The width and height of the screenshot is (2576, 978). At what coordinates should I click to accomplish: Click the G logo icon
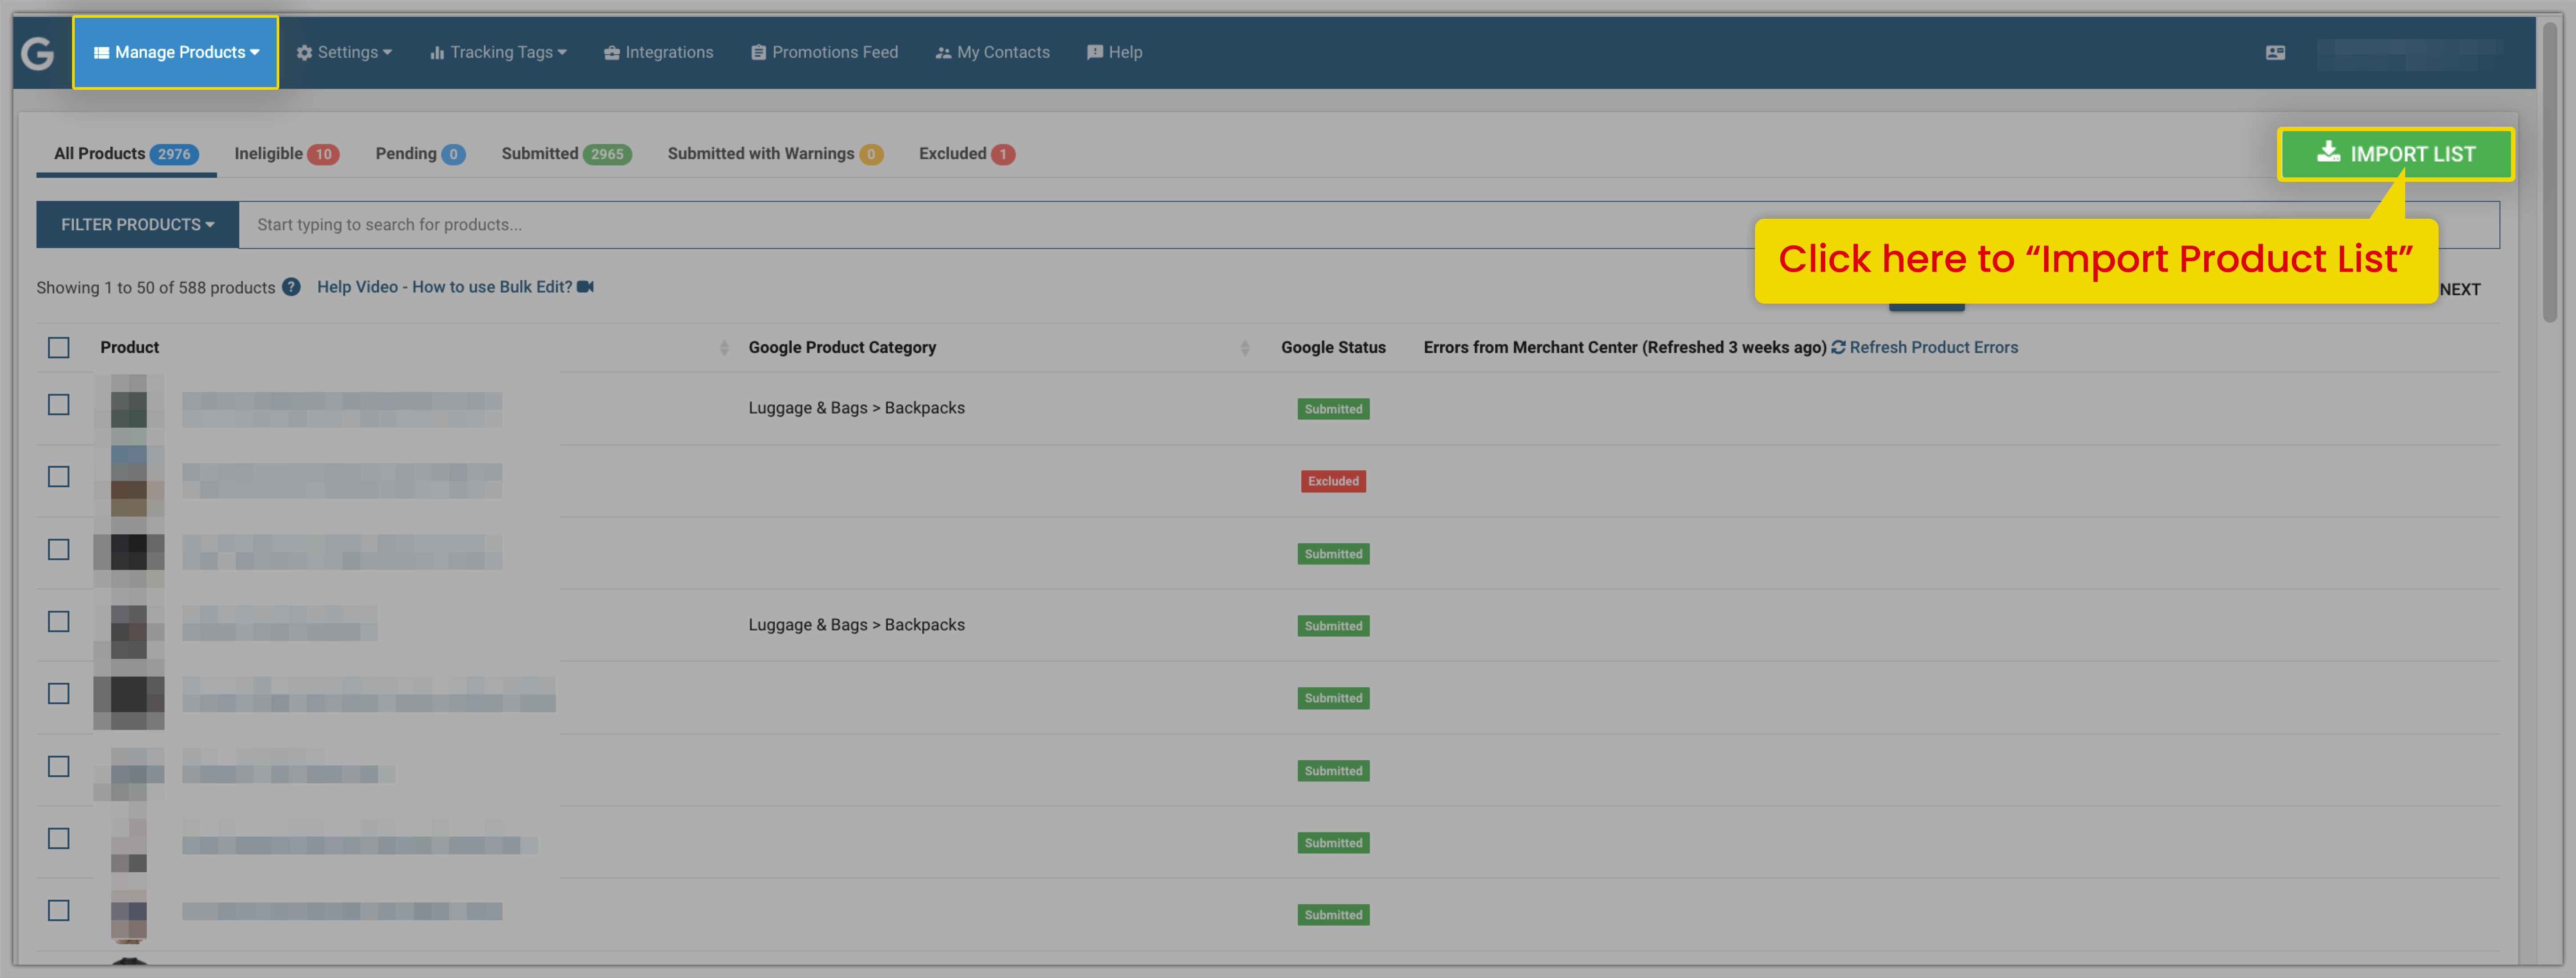pyautogui.click(x=37, y=52)
